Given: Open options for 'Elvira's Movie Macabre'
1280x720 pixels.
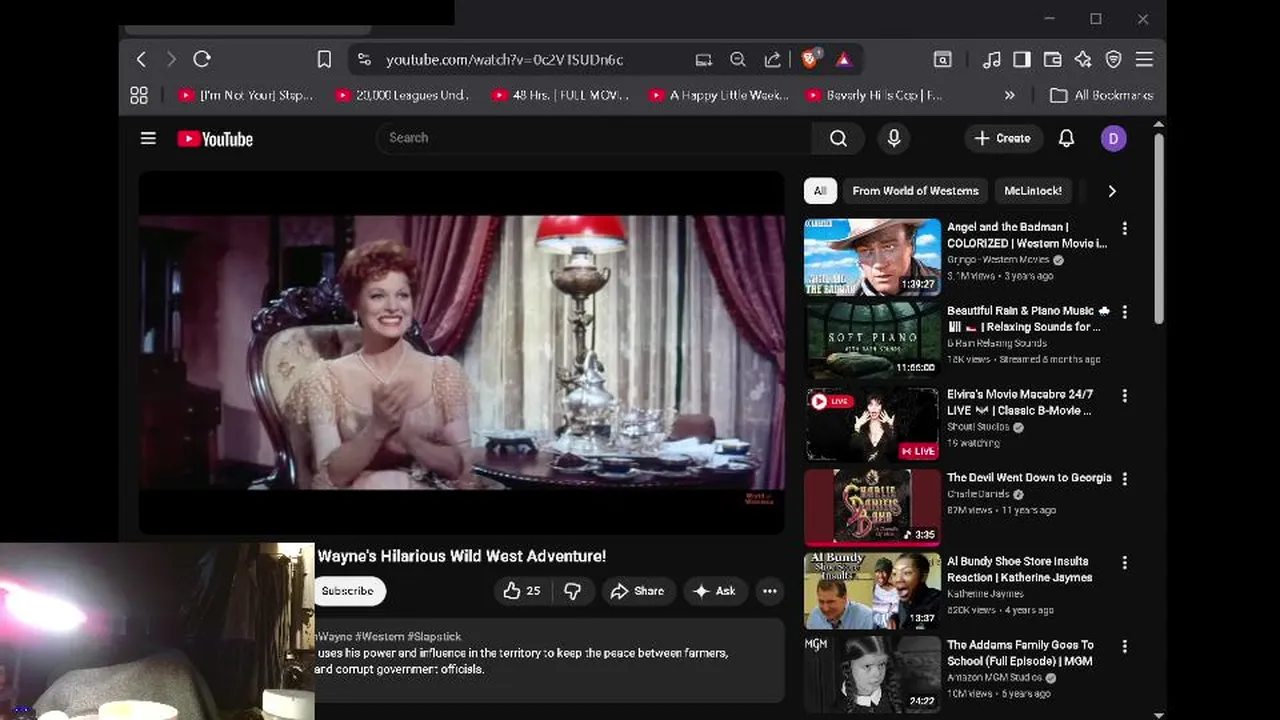Looking at the screenshot, I should pos(1124,396).
